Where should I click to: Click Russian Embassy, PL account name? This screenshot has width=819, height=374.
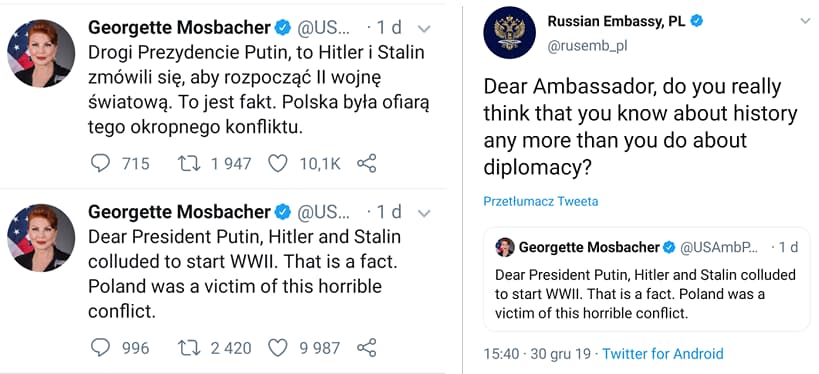coord(617,21)
